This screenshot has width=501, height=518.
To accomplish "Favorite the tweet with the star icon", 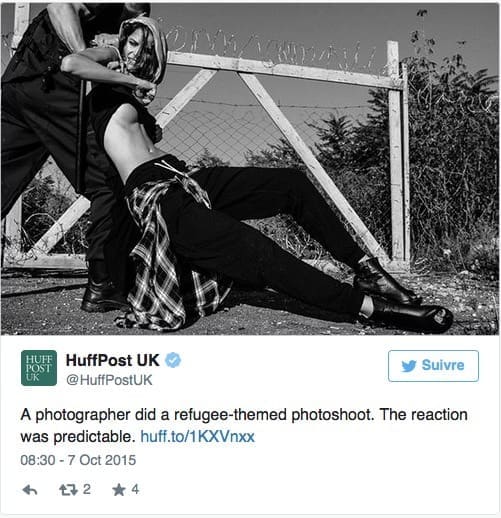I will pyautogui.click(x=119, y=490).
